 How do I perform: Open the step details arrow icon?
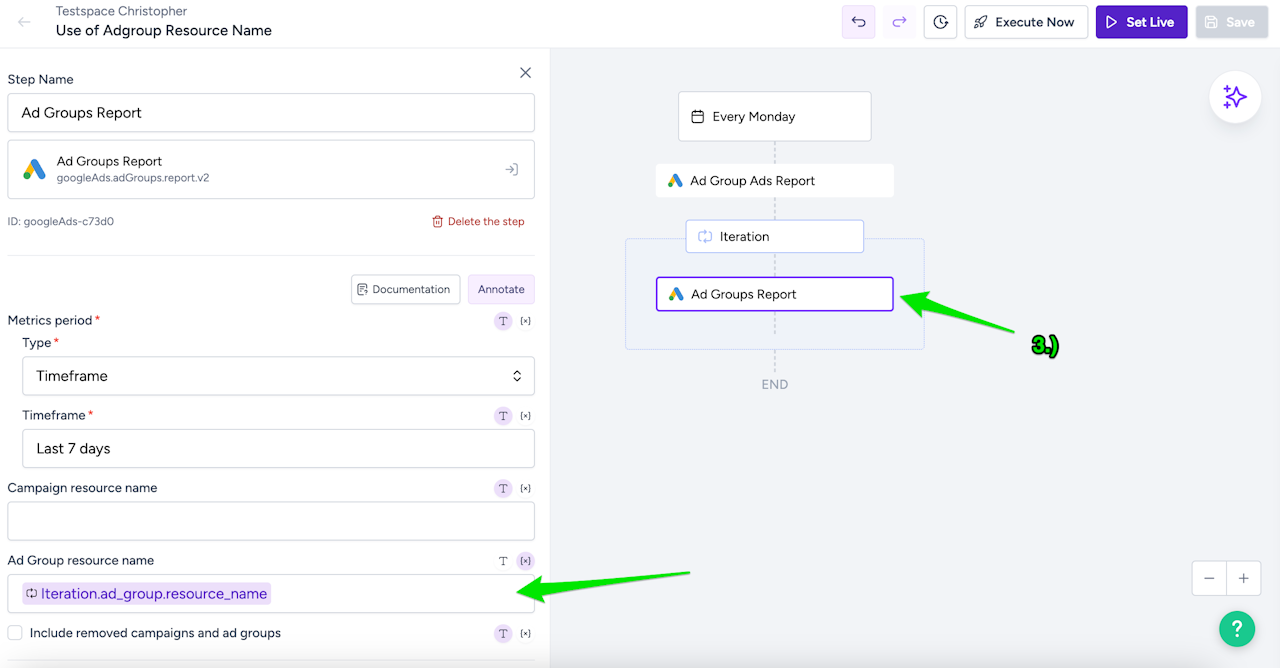tap(511, 170)
